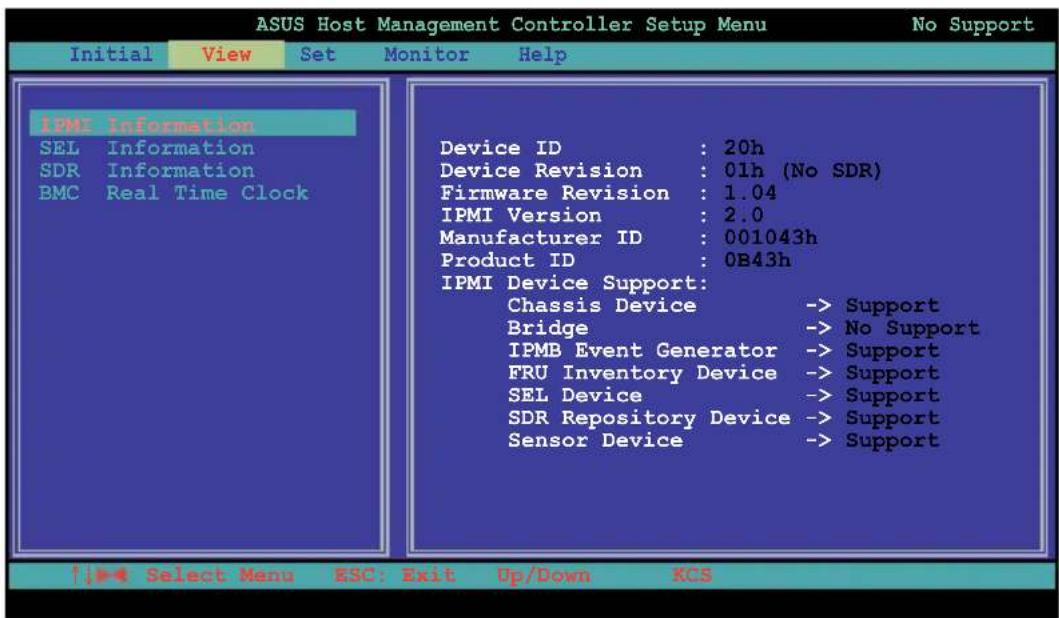The height and width of the screenshot is (618, 1059).
Task: Click No Support status in title bar
Action: (973, 25)
